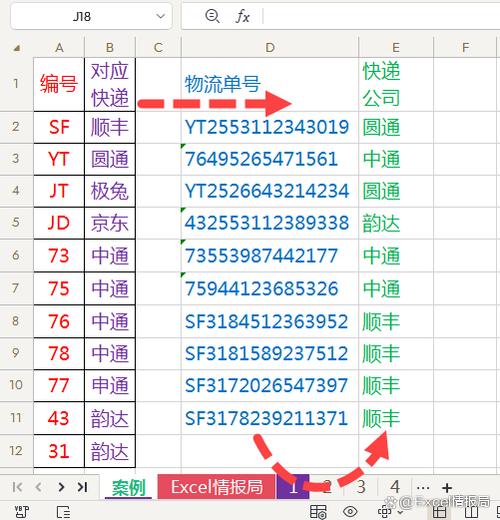This screenshot has width=500, height=520.
Task: Select row 1 header
Action: pyautogui.click(x=16, y=84)
